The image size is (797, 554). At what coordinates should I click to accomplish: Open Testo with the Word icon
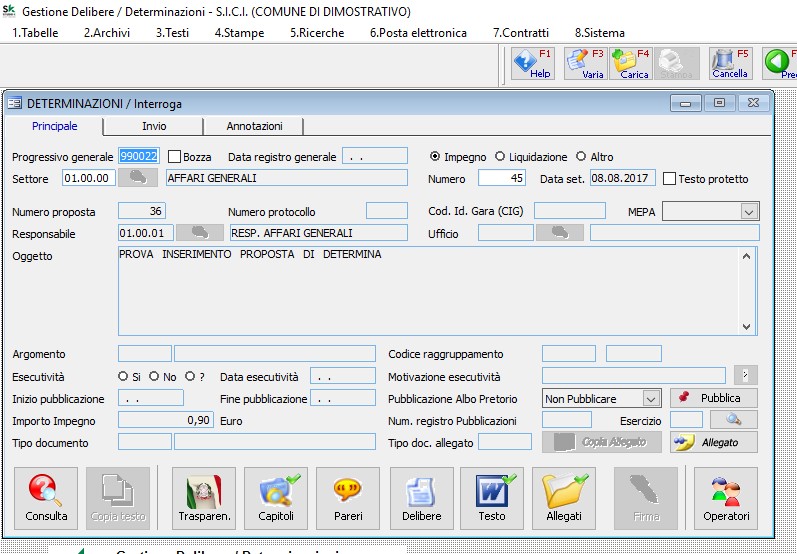coord(492,499)
